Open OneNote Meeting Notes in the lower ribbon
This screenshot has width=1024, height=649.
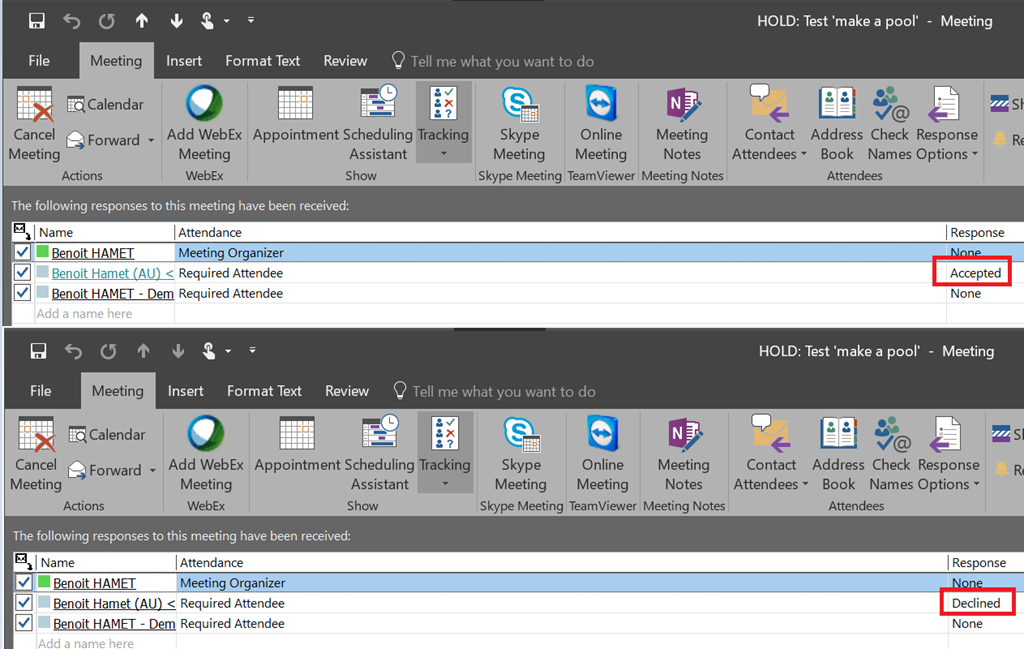(x=683, y=453)
